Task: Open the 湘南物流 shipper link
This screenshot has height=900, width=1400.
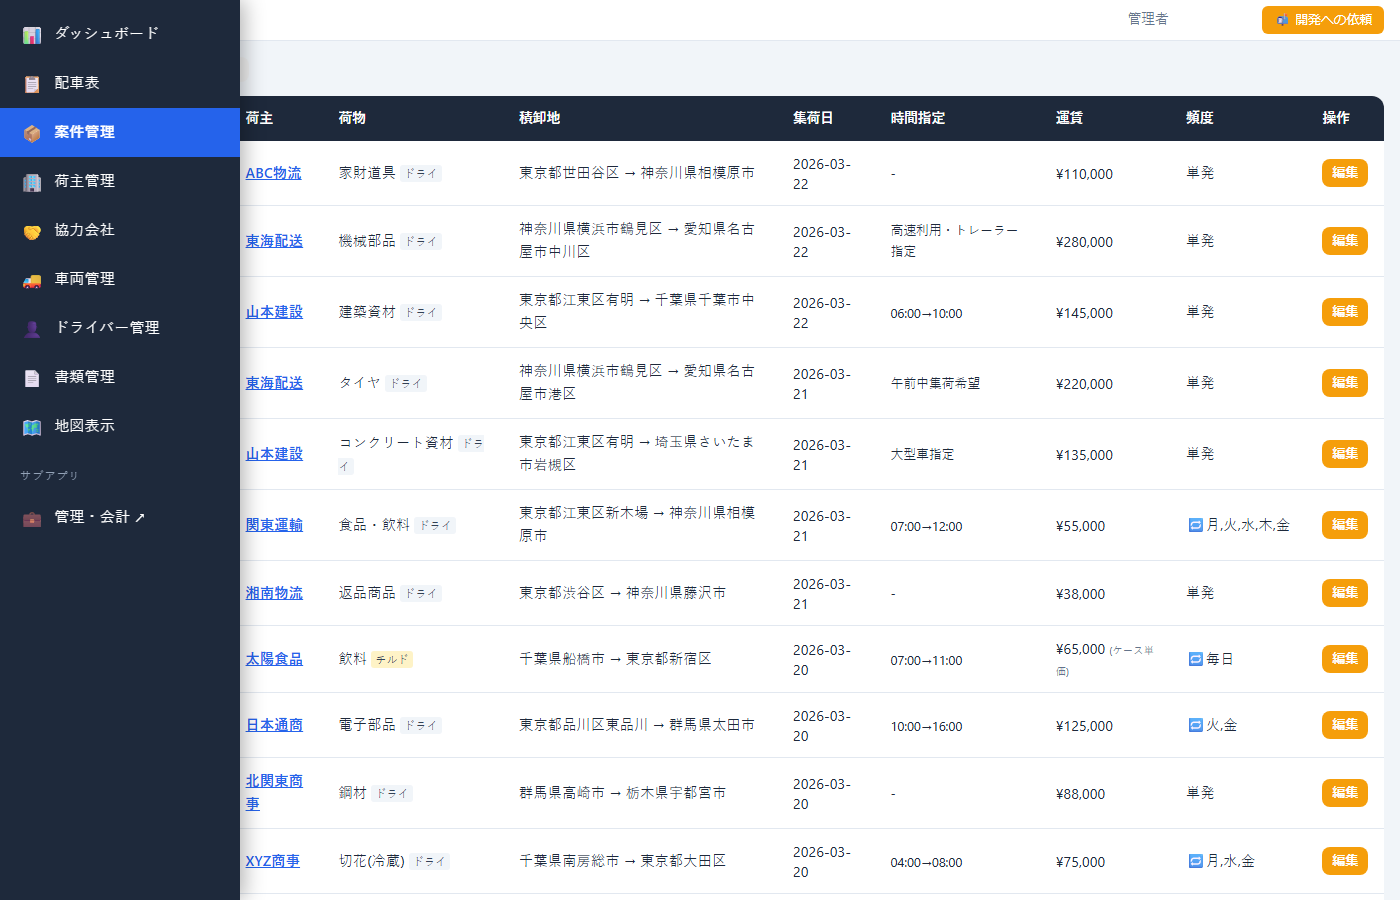Action: pyautogui.click(x=273, y=592)
